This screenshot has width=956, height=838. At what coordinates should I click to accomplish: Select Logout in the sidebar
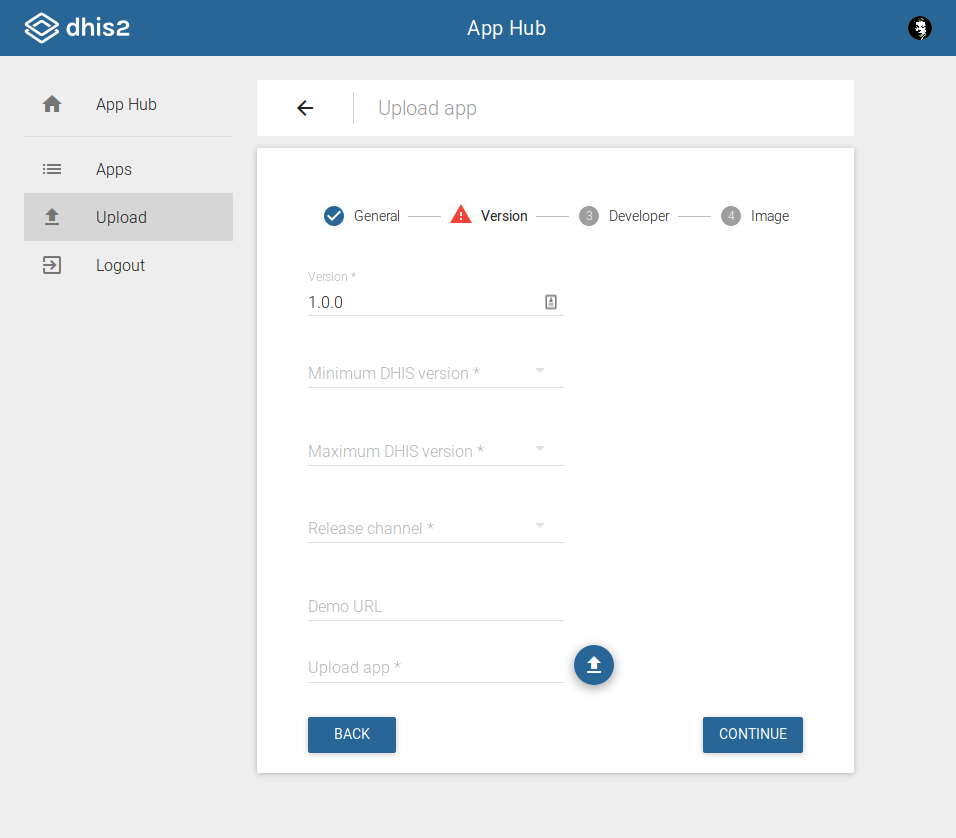[x=128, y=265]
